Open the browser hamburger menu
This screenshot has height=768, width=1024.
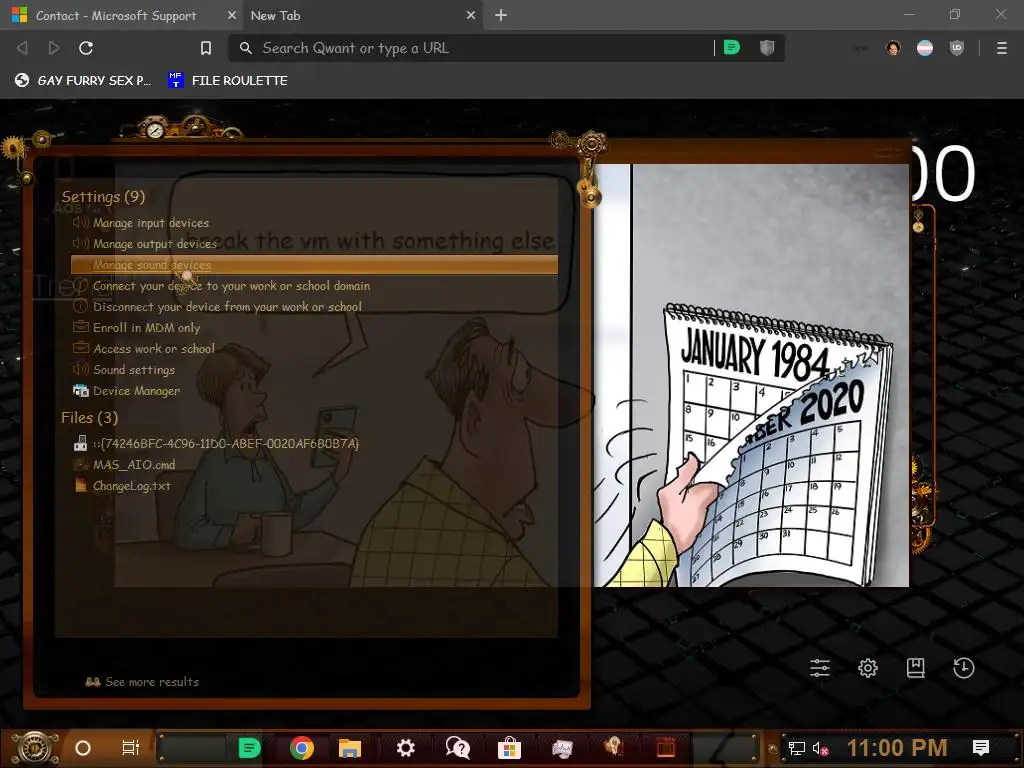(x=1002, y=48)
